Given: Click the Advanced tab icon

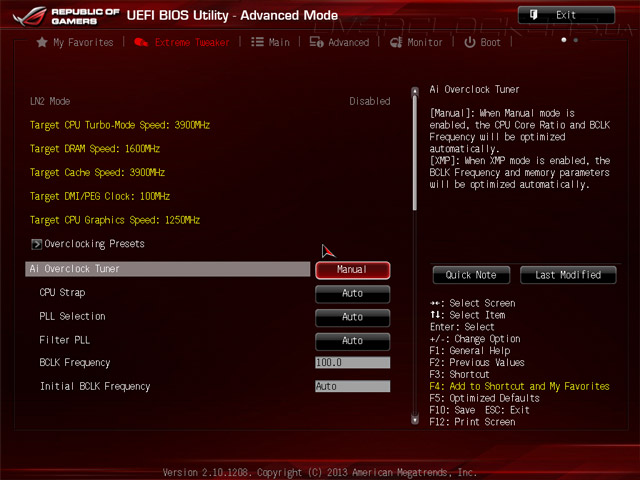Looking at the screenshot, I should pos(316,42).
